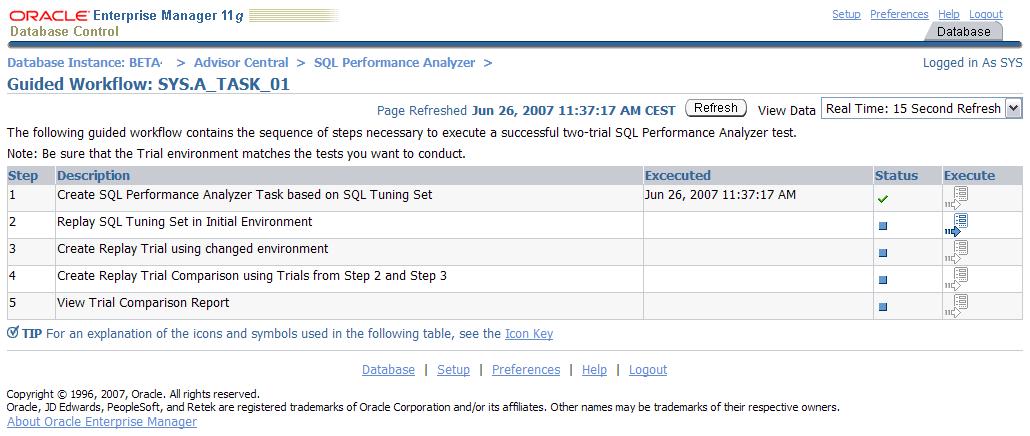The height and width of the screenshot is (436, 1030).
Task: Click the green checkmark status of step 1
Action: tap(882, 199)
